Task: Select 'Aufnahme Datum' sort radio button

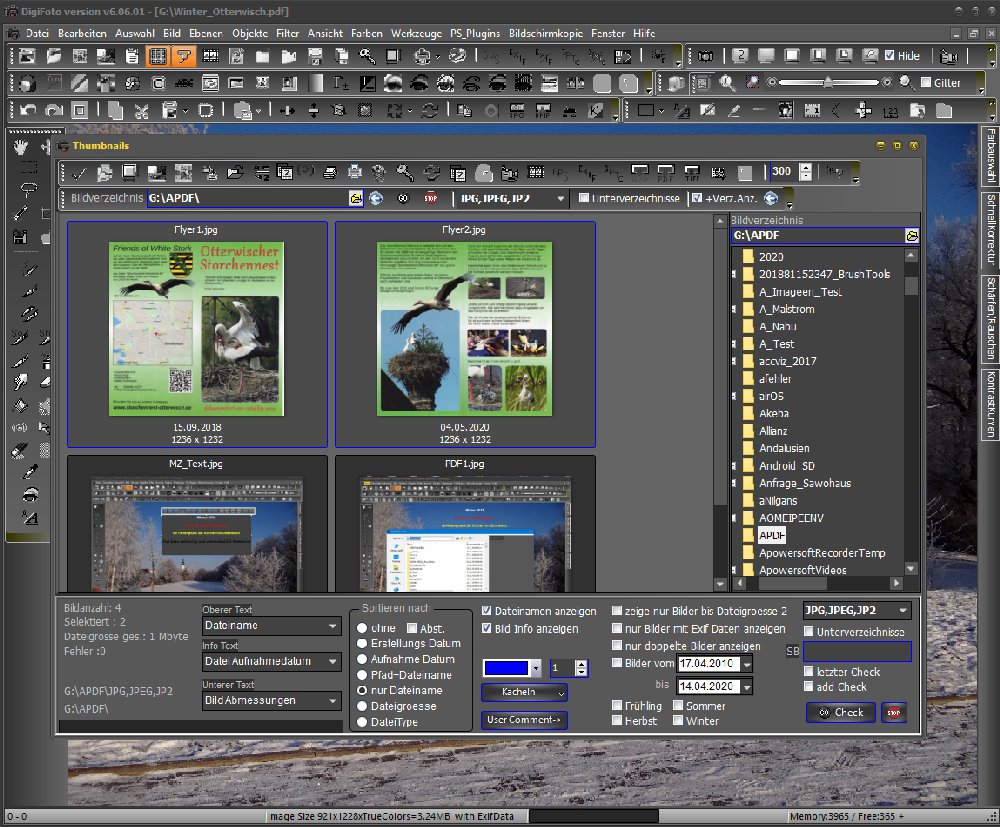Action: tap(362, 659)
